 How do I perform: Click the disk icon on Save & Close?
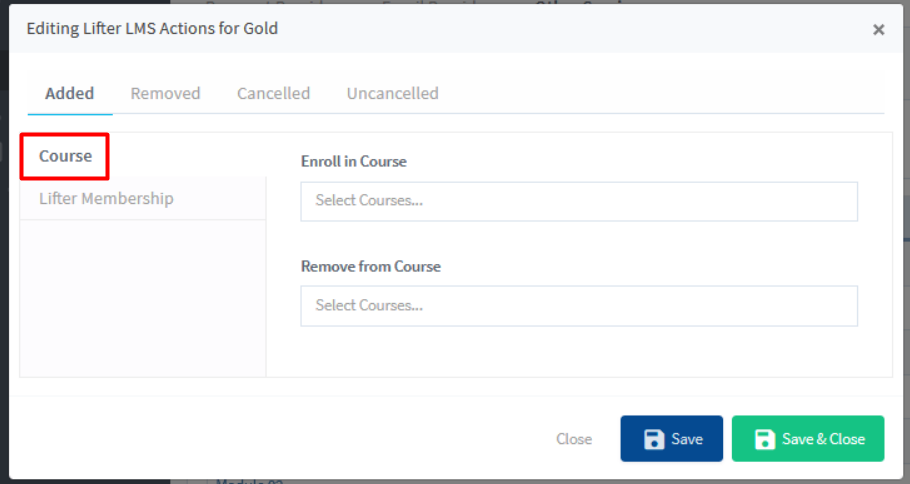[765, 439]
